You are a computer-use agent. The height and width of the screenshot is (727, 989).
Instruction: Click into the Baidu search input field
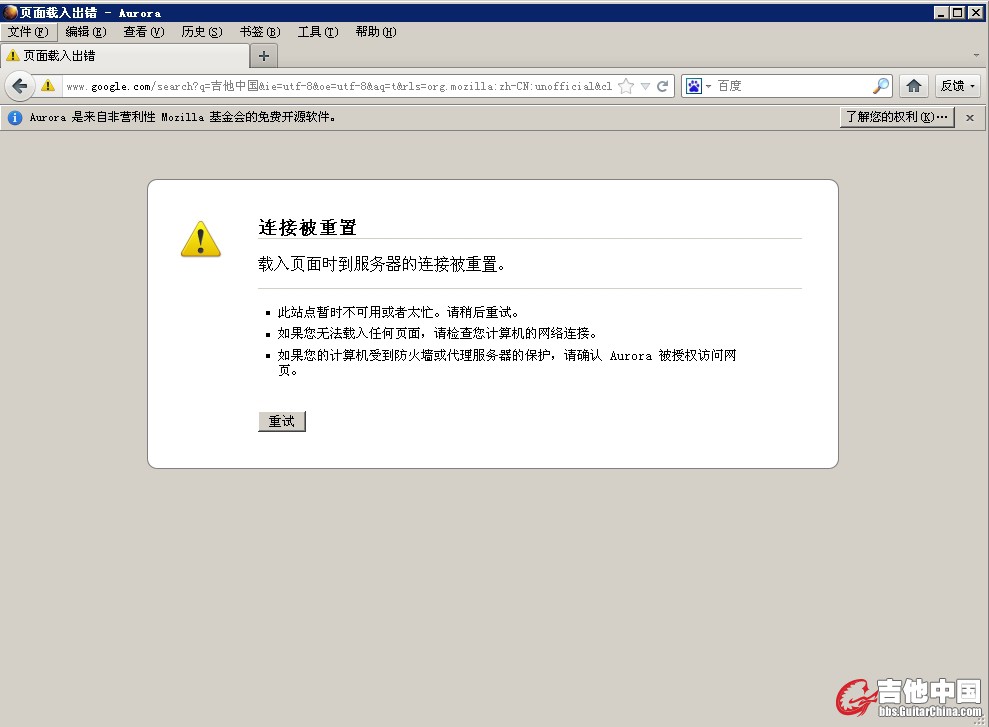point(790,86)
